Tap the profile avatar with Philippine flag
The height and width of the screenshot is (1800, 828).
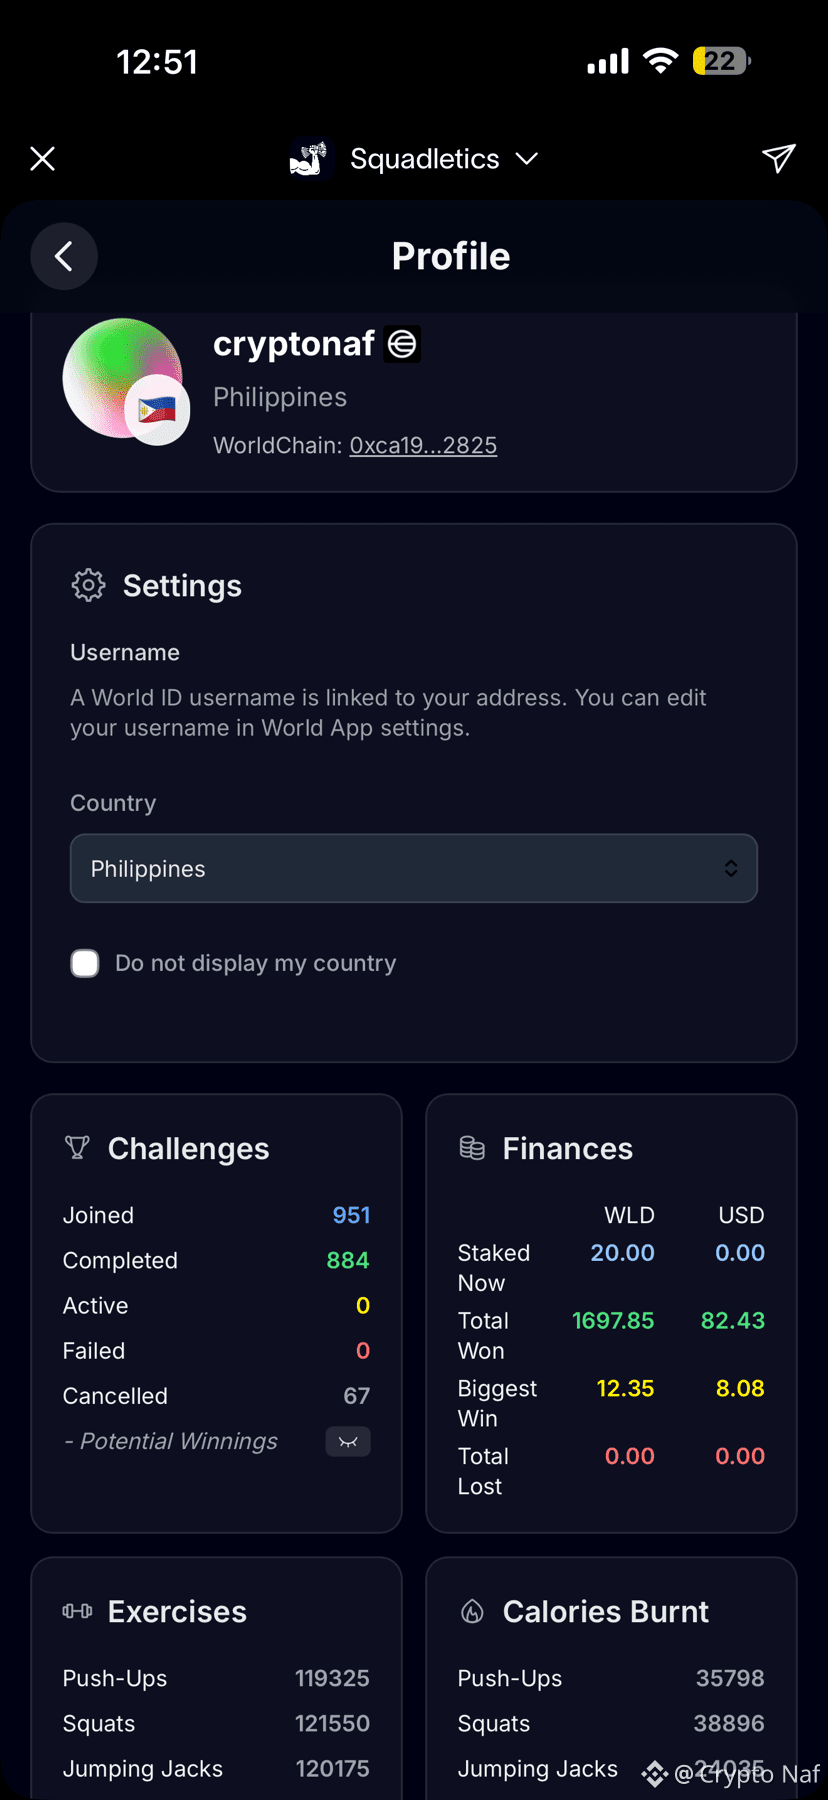pos(125,380)
